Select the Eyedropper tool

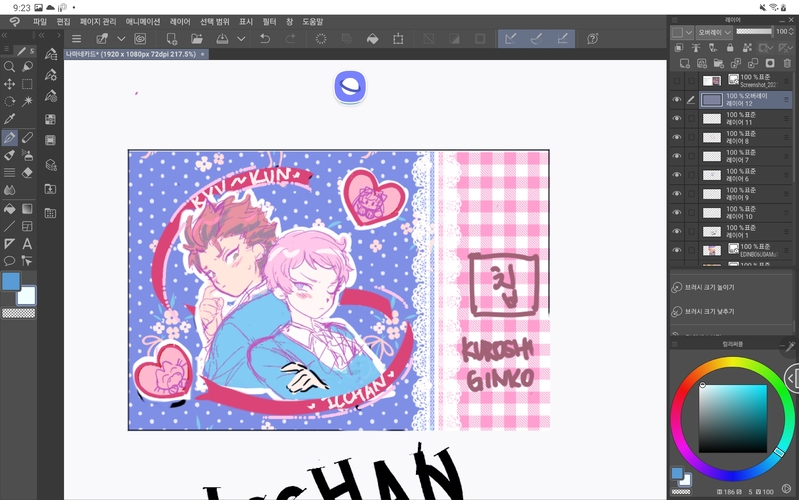point(9,119)
